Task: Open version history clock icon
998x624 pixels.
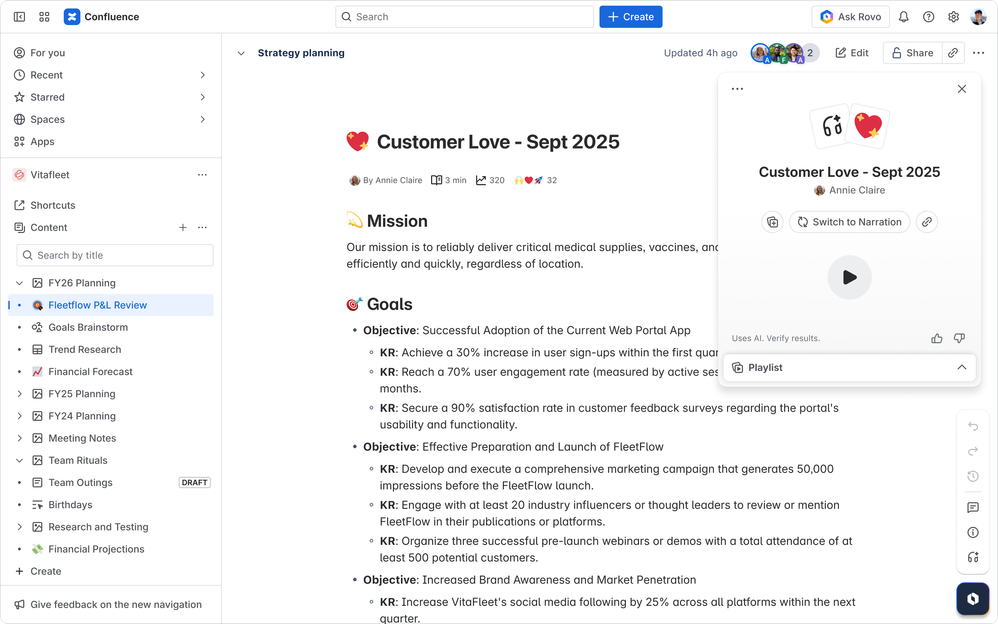Action: [x=973, y=476]
